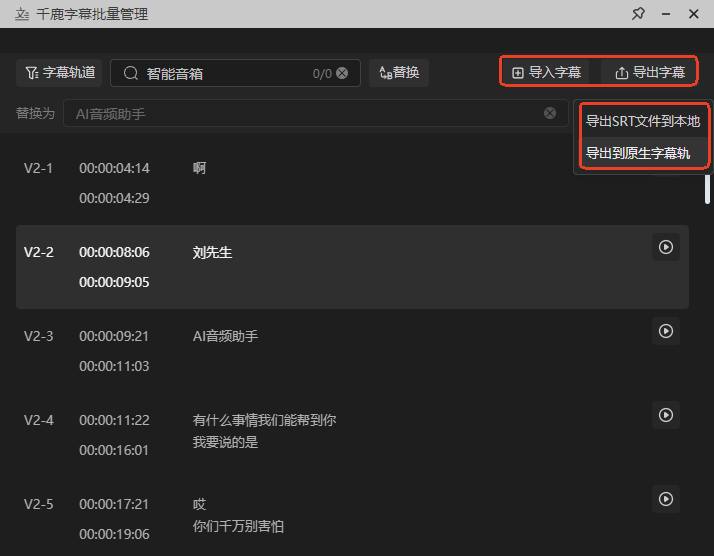Clear the 替换为 replacement field
This screenshot has width=714, height=556.
point(550,113)
